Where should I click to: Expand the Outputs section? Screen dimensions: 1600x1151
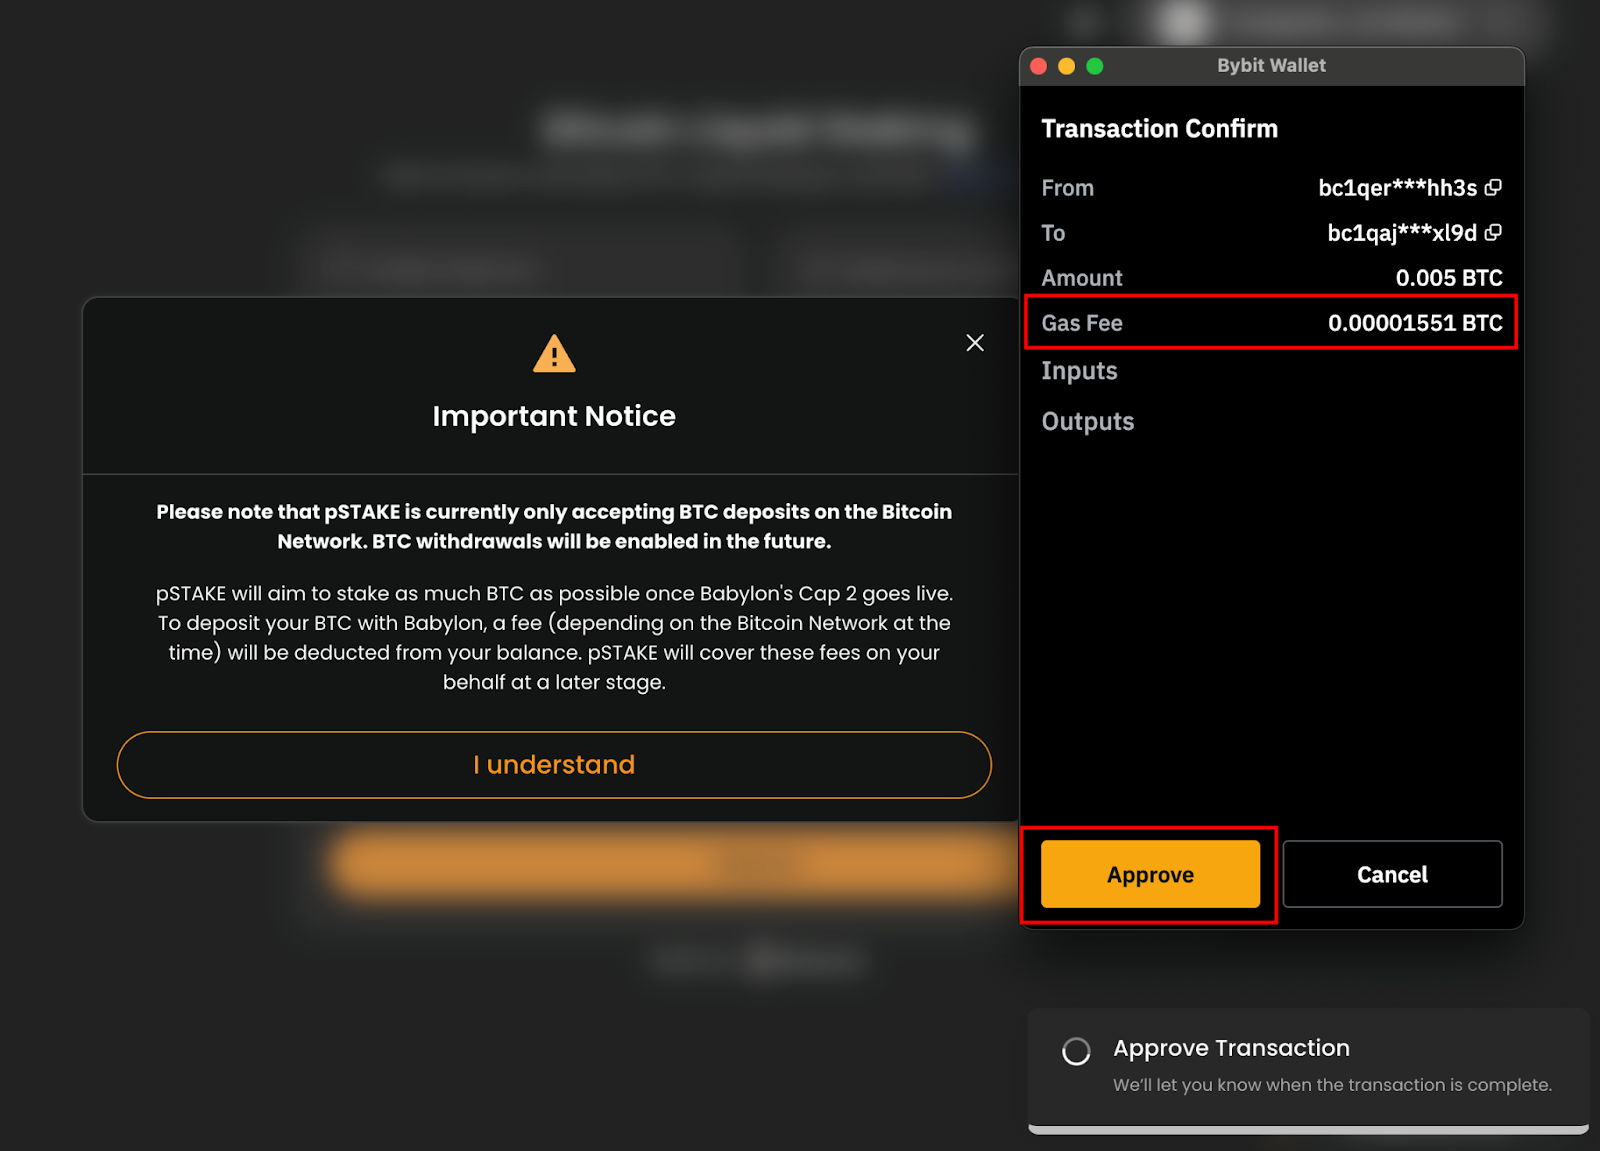click(x=1088, y=421)
